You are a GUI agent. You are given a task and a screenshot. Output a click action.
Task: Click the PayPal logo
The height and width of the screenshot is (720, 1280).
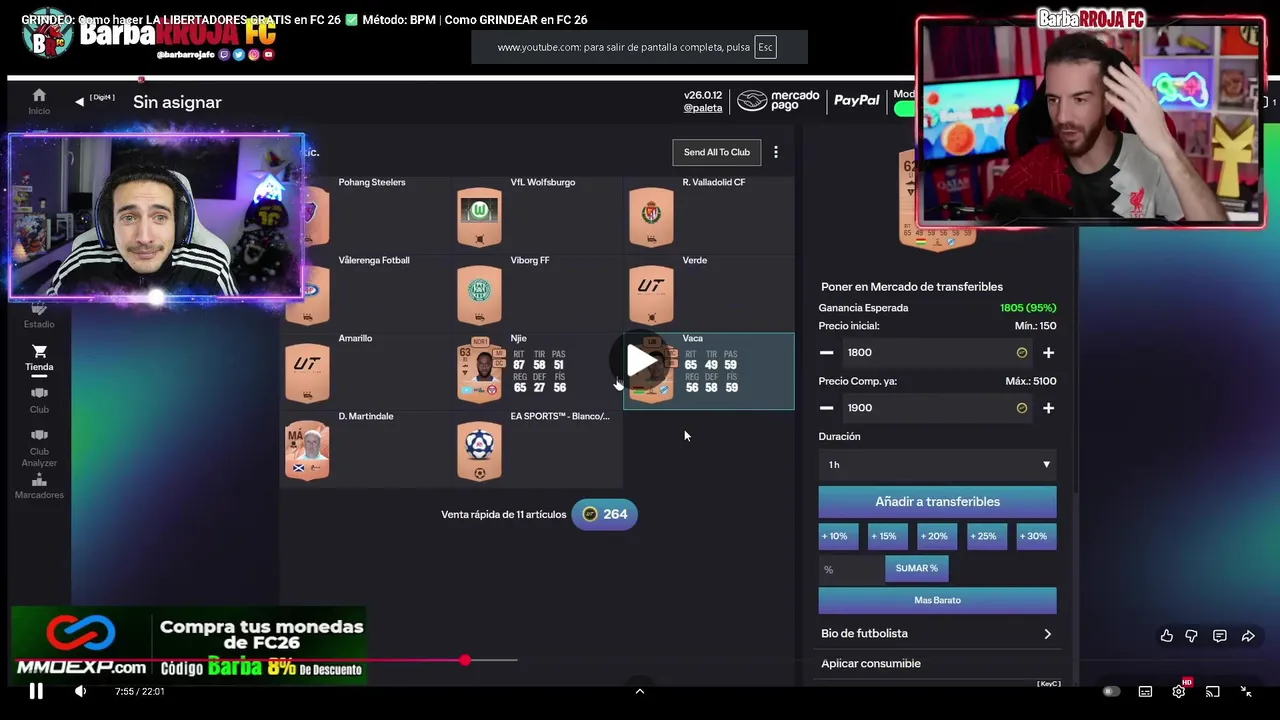point(856,101)
